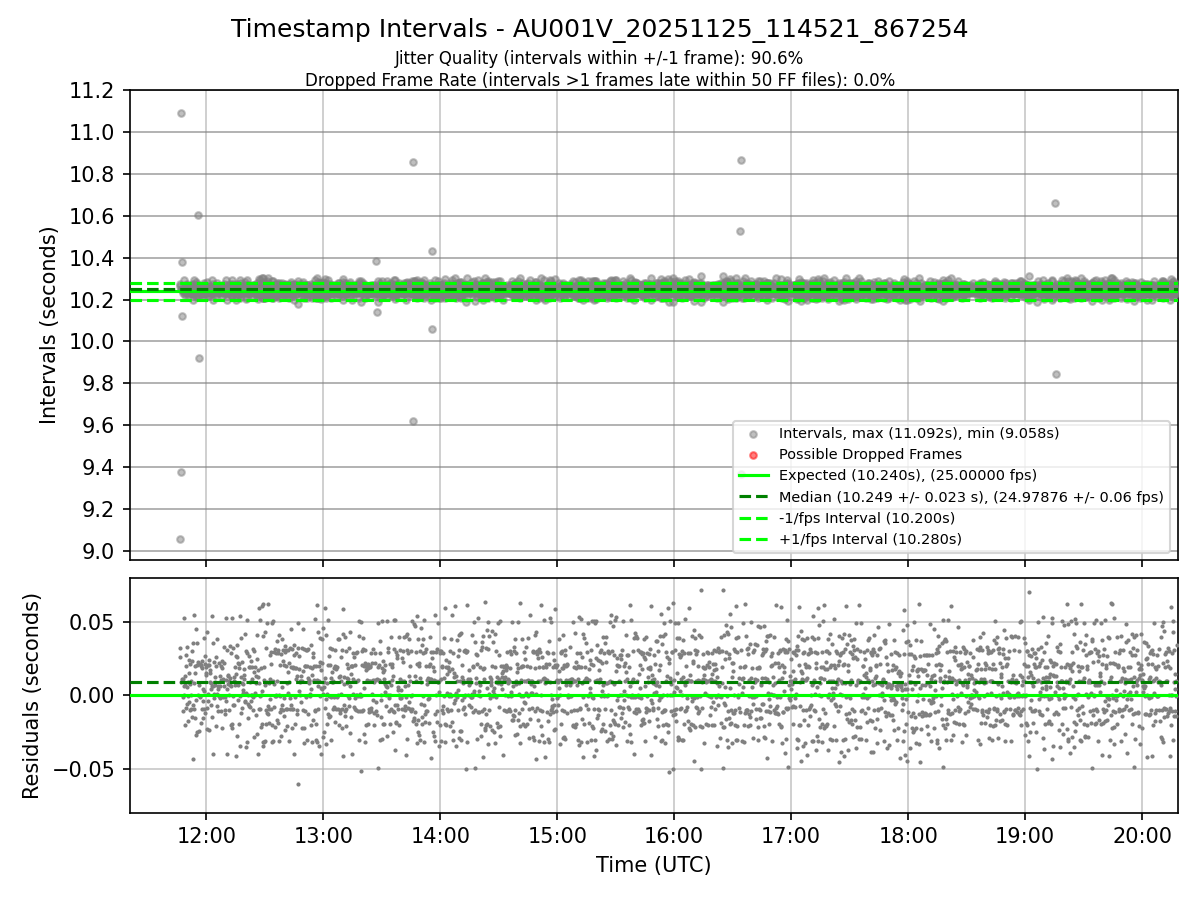This screenshot has width=1200, height=900.
Task: Click the legend entry 'Median (10.249 +/- 0.023 s)'
Action: [x=971, y=496]
